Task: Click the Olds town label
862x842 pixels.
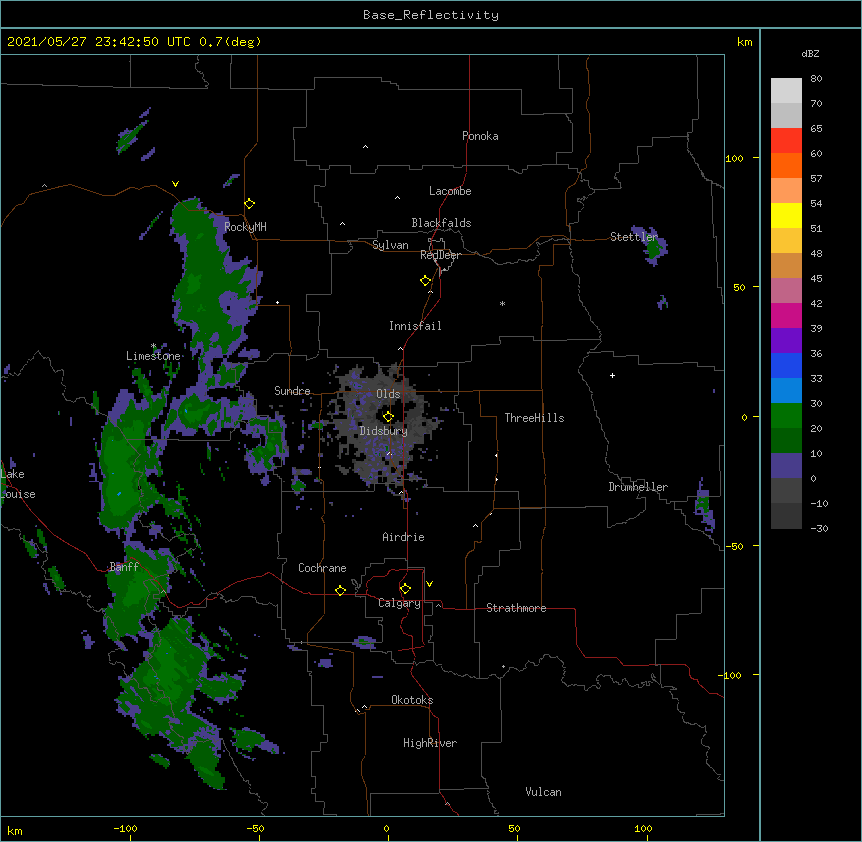Action: [x=388, y=394]
